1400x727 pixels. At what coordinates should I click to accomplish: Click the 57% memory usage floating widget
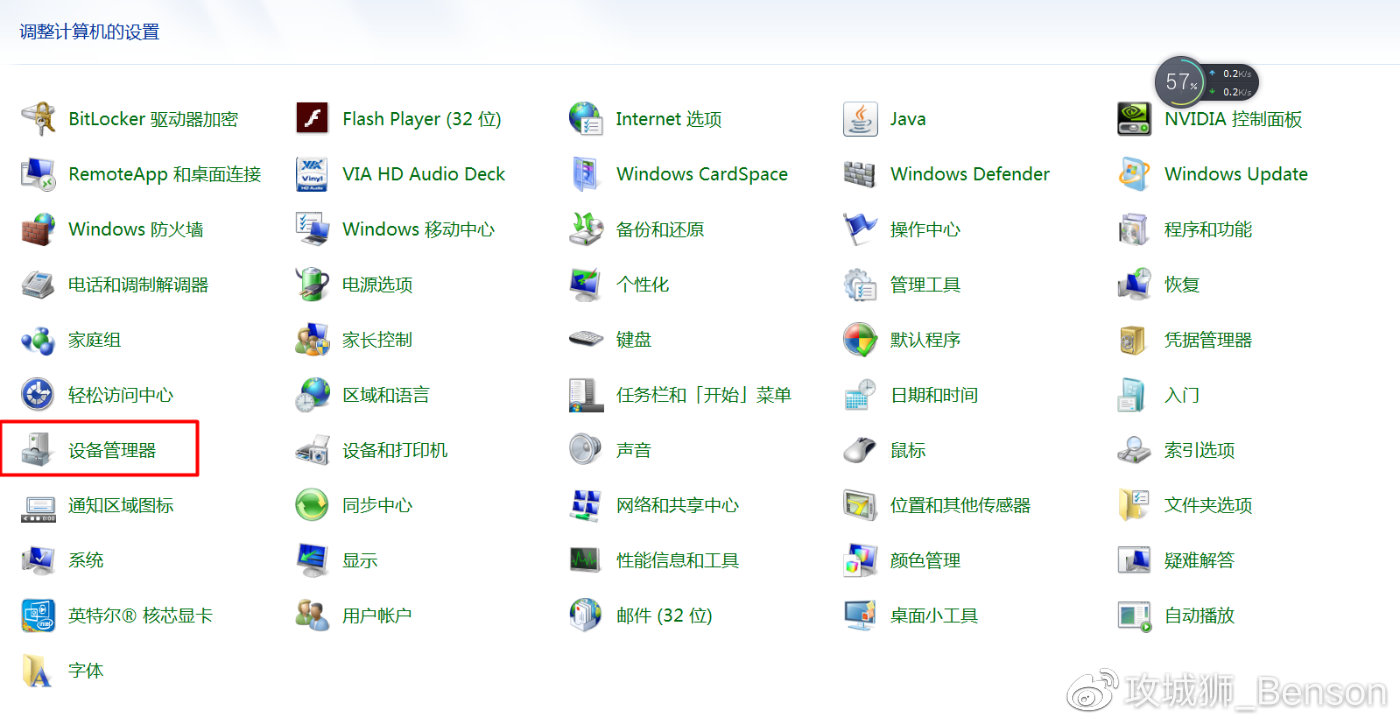pos(1181,82)
